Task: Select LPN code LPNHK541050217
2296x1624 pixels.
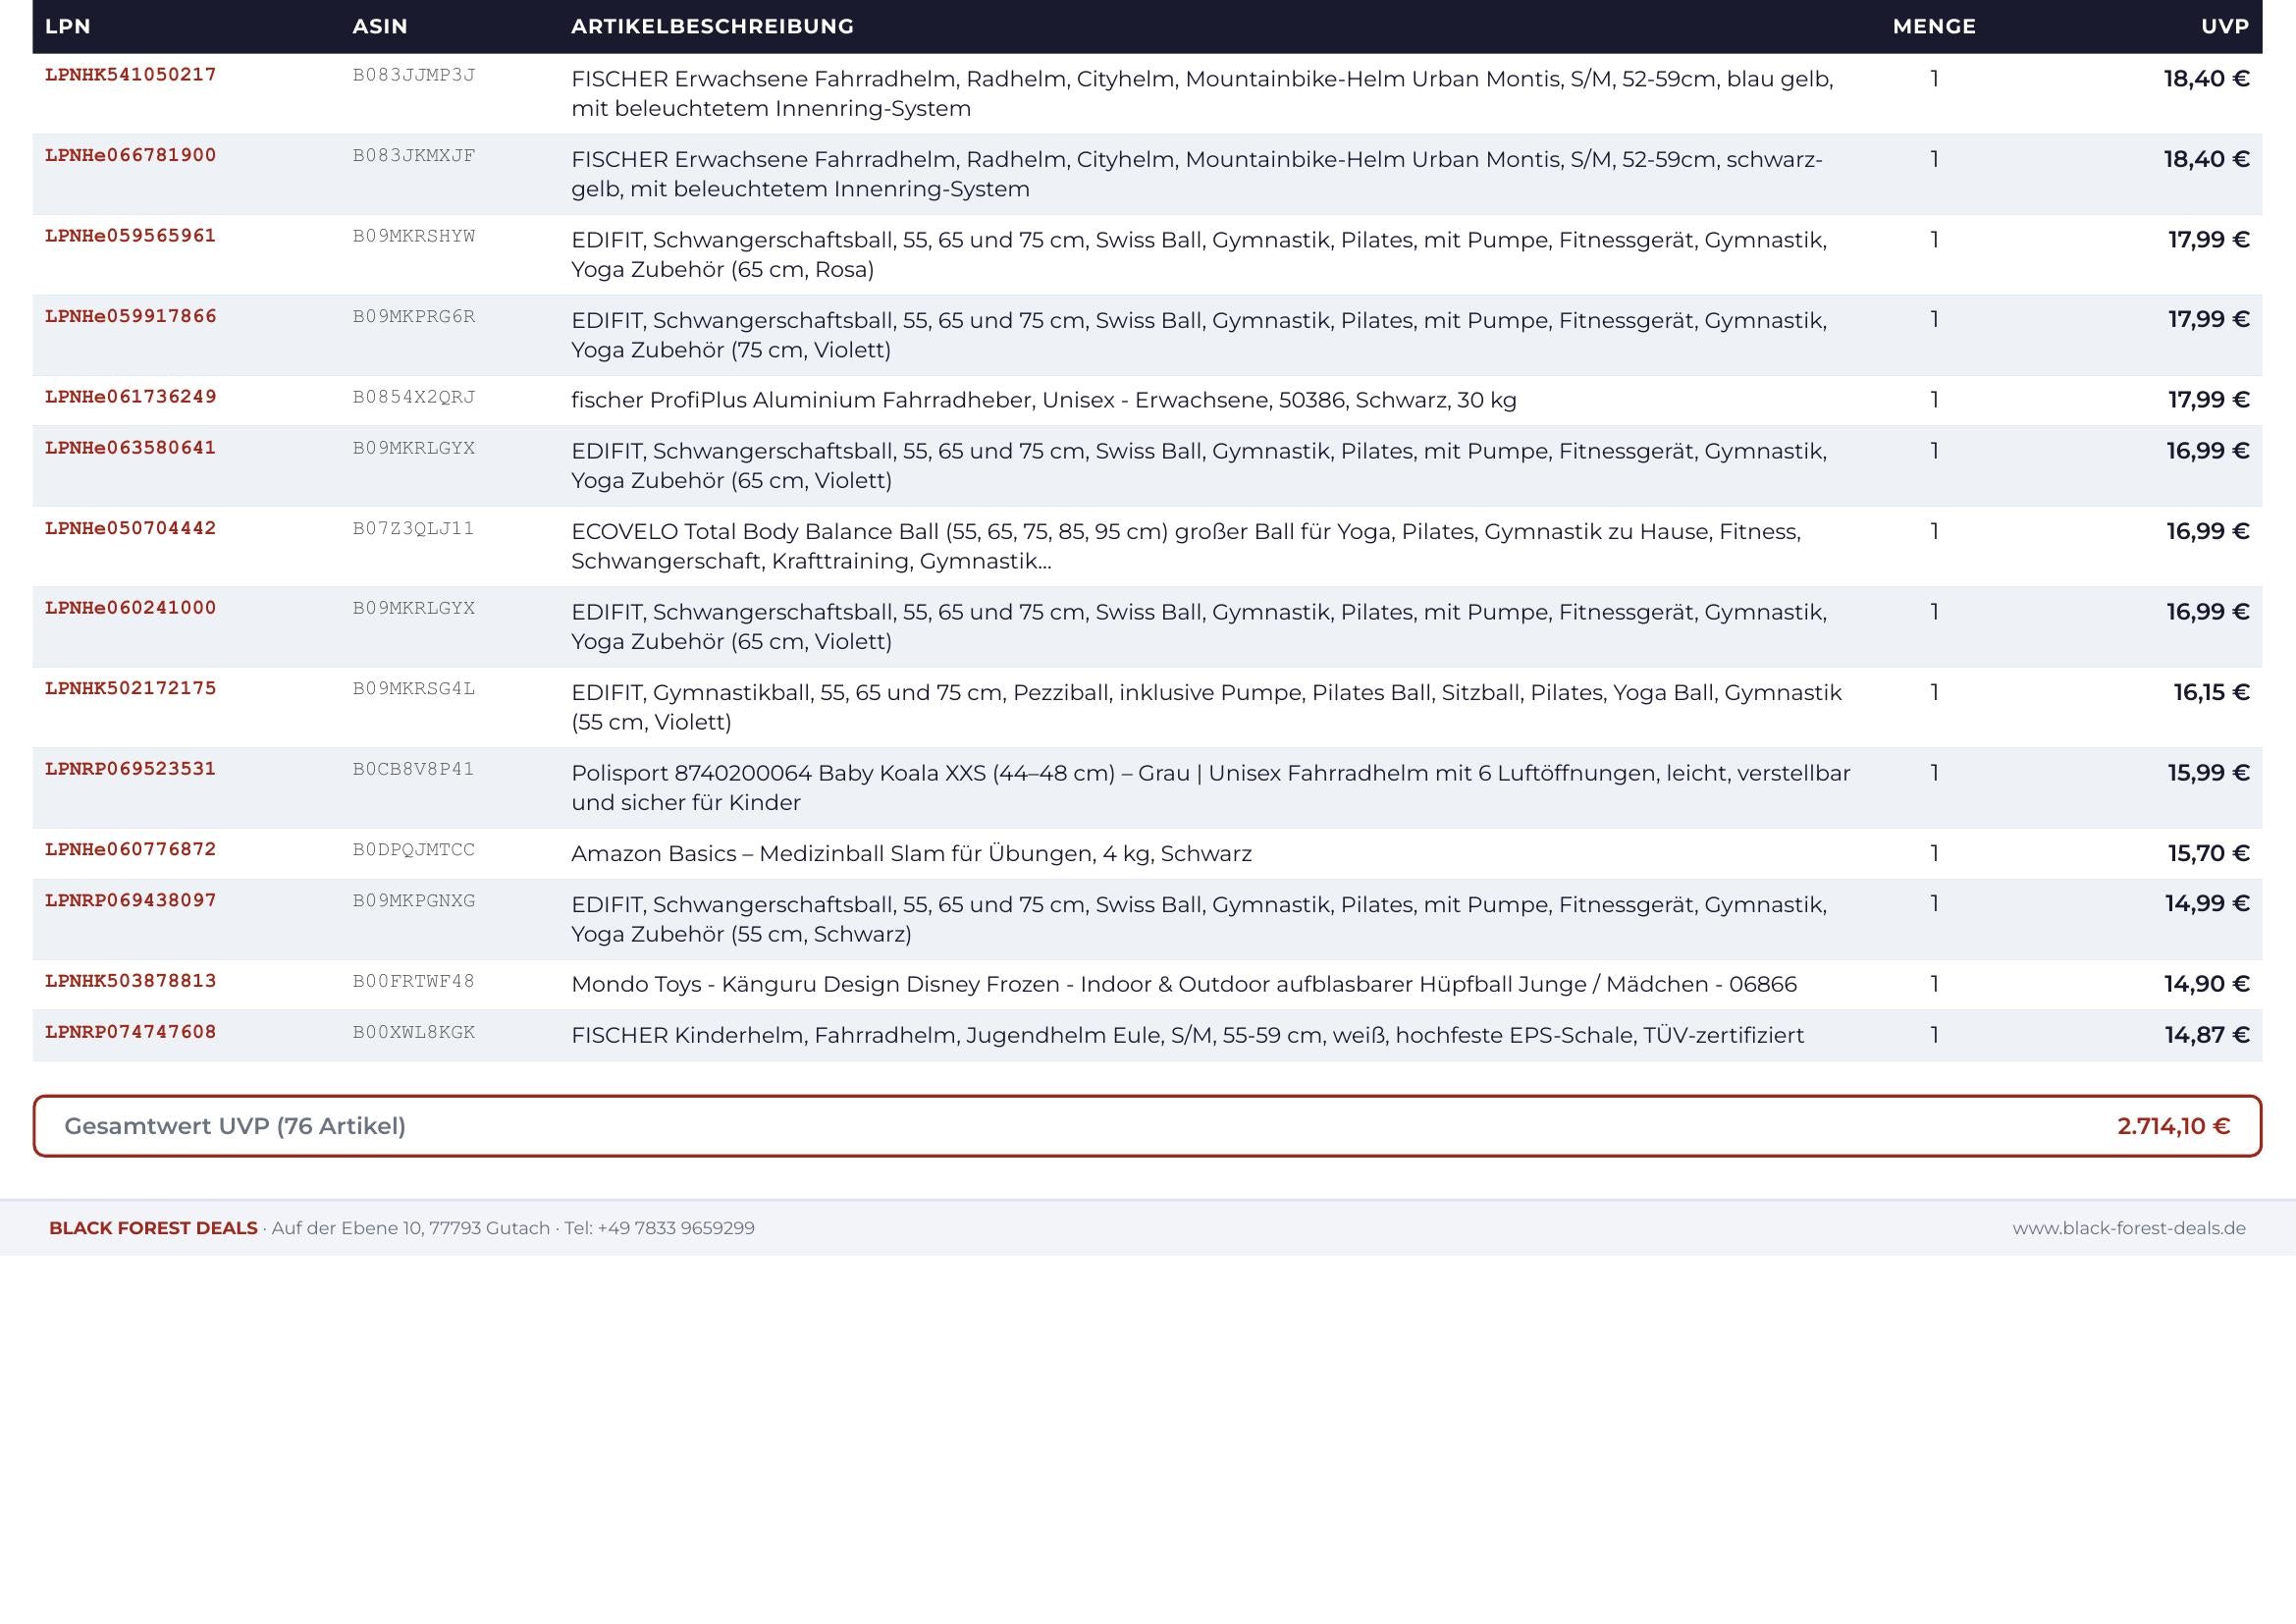Action: coord(131,75)
